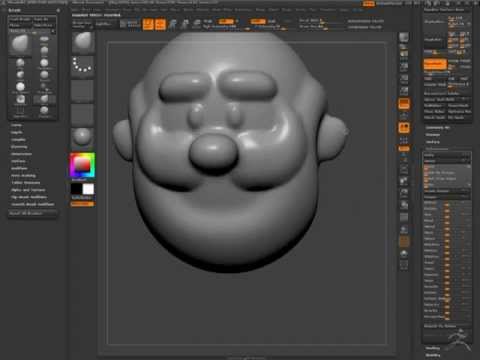Click the Zoom canvas icon on right shelf
Viewport: 480px width, 360px height.
404,66
